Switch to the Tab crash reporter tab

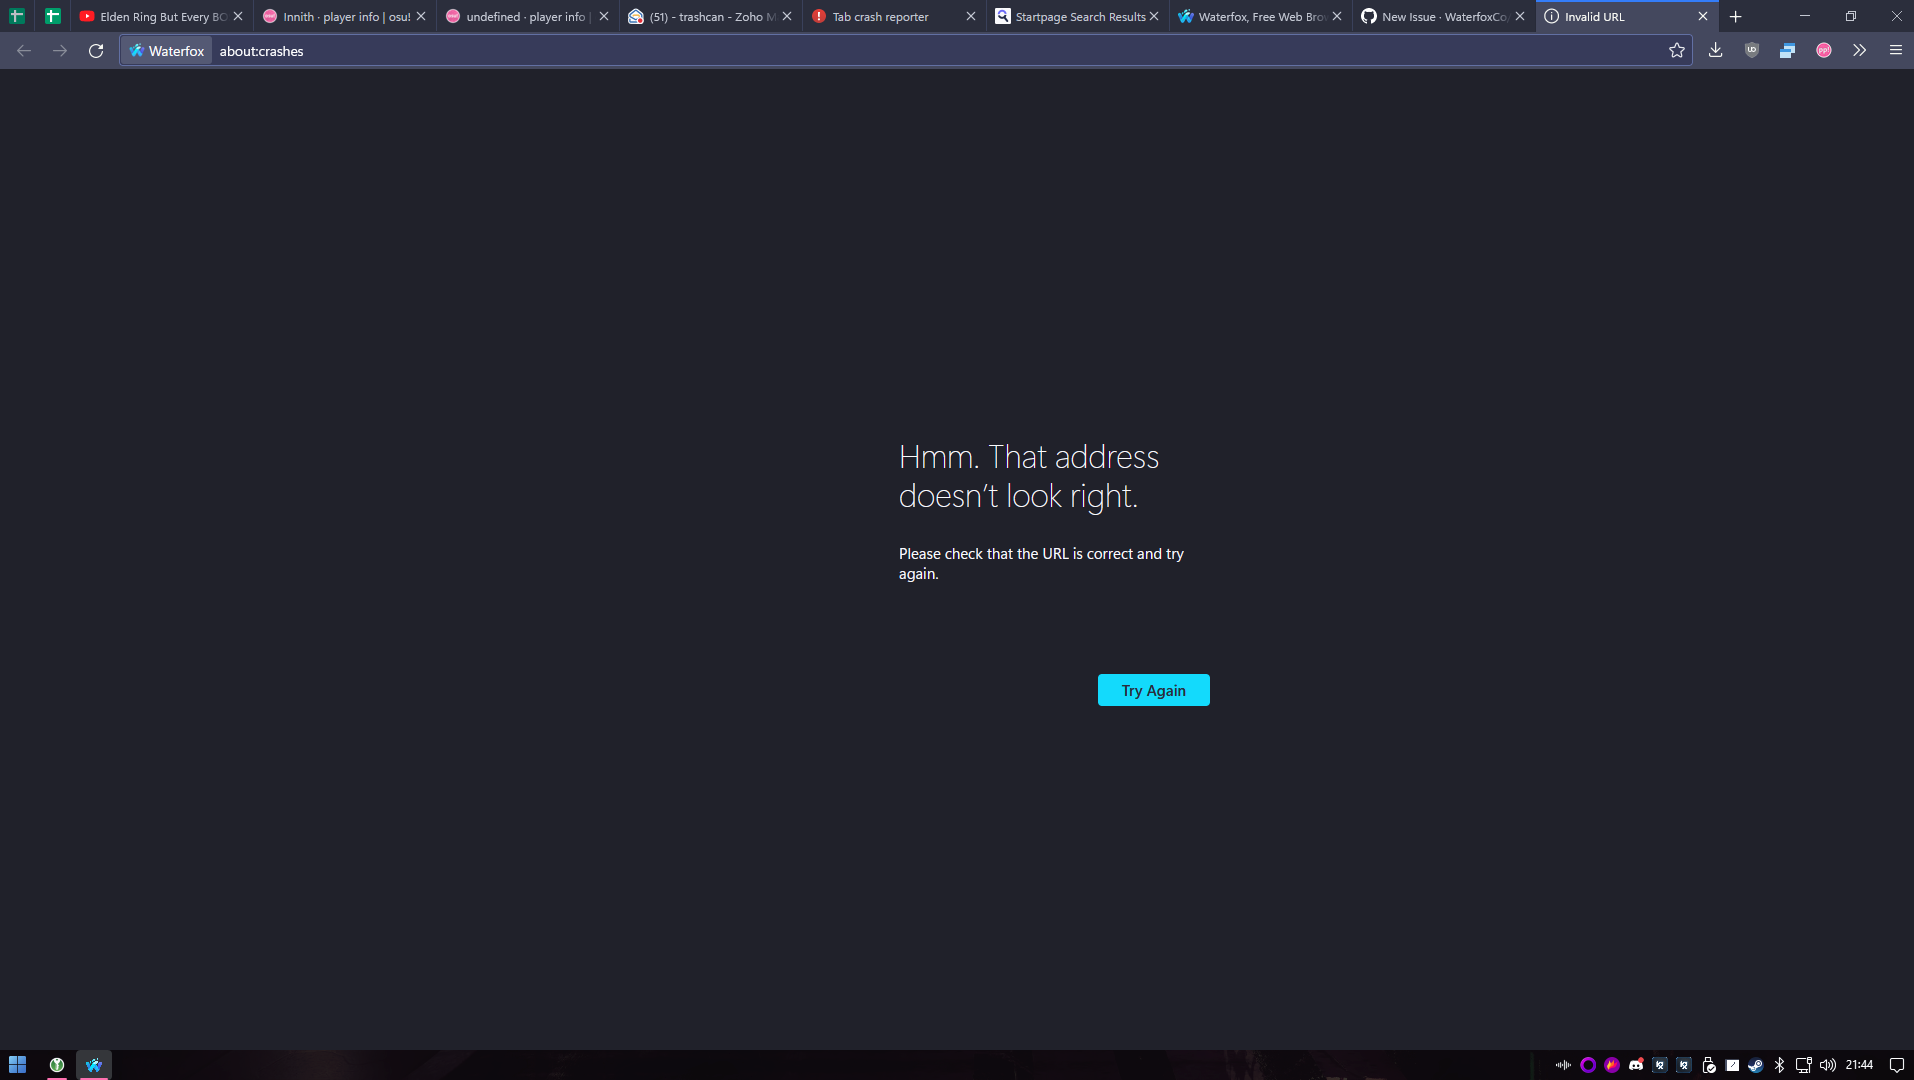point(880,16)
